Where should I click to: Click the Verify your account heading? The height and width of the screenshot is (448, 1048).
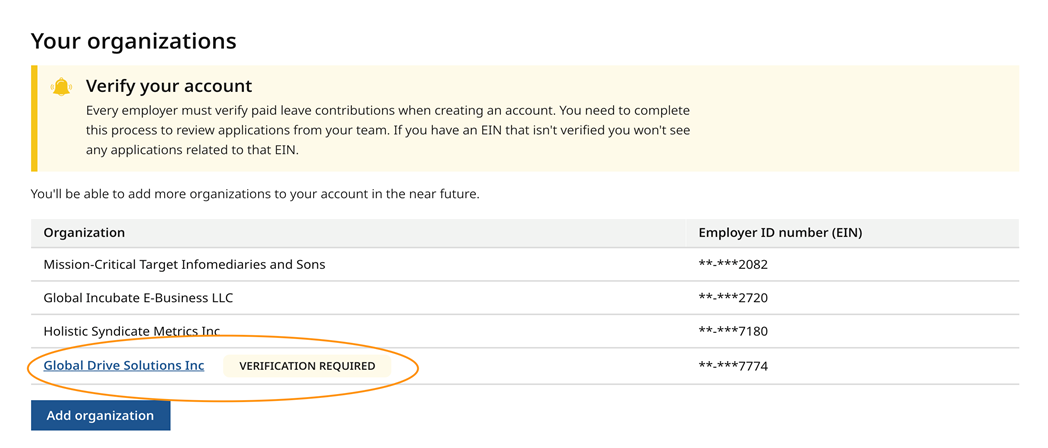(x=169, y=86)
